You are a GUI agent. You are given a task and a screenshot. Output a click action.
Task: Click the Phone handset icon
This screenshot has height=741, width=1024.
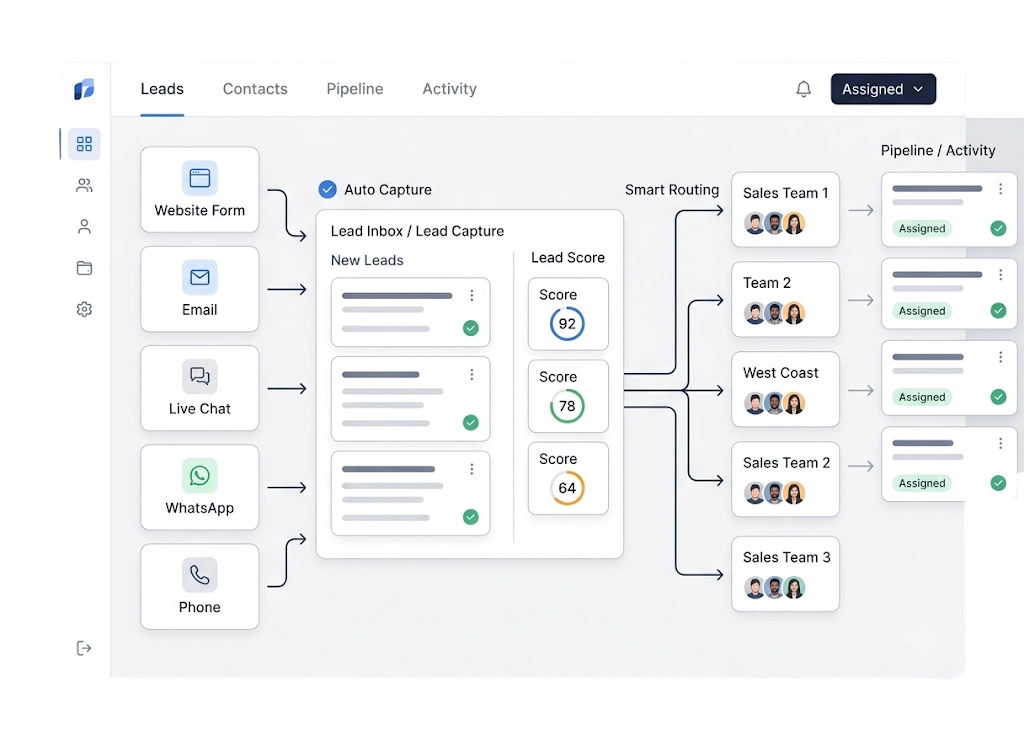[200, 575]
